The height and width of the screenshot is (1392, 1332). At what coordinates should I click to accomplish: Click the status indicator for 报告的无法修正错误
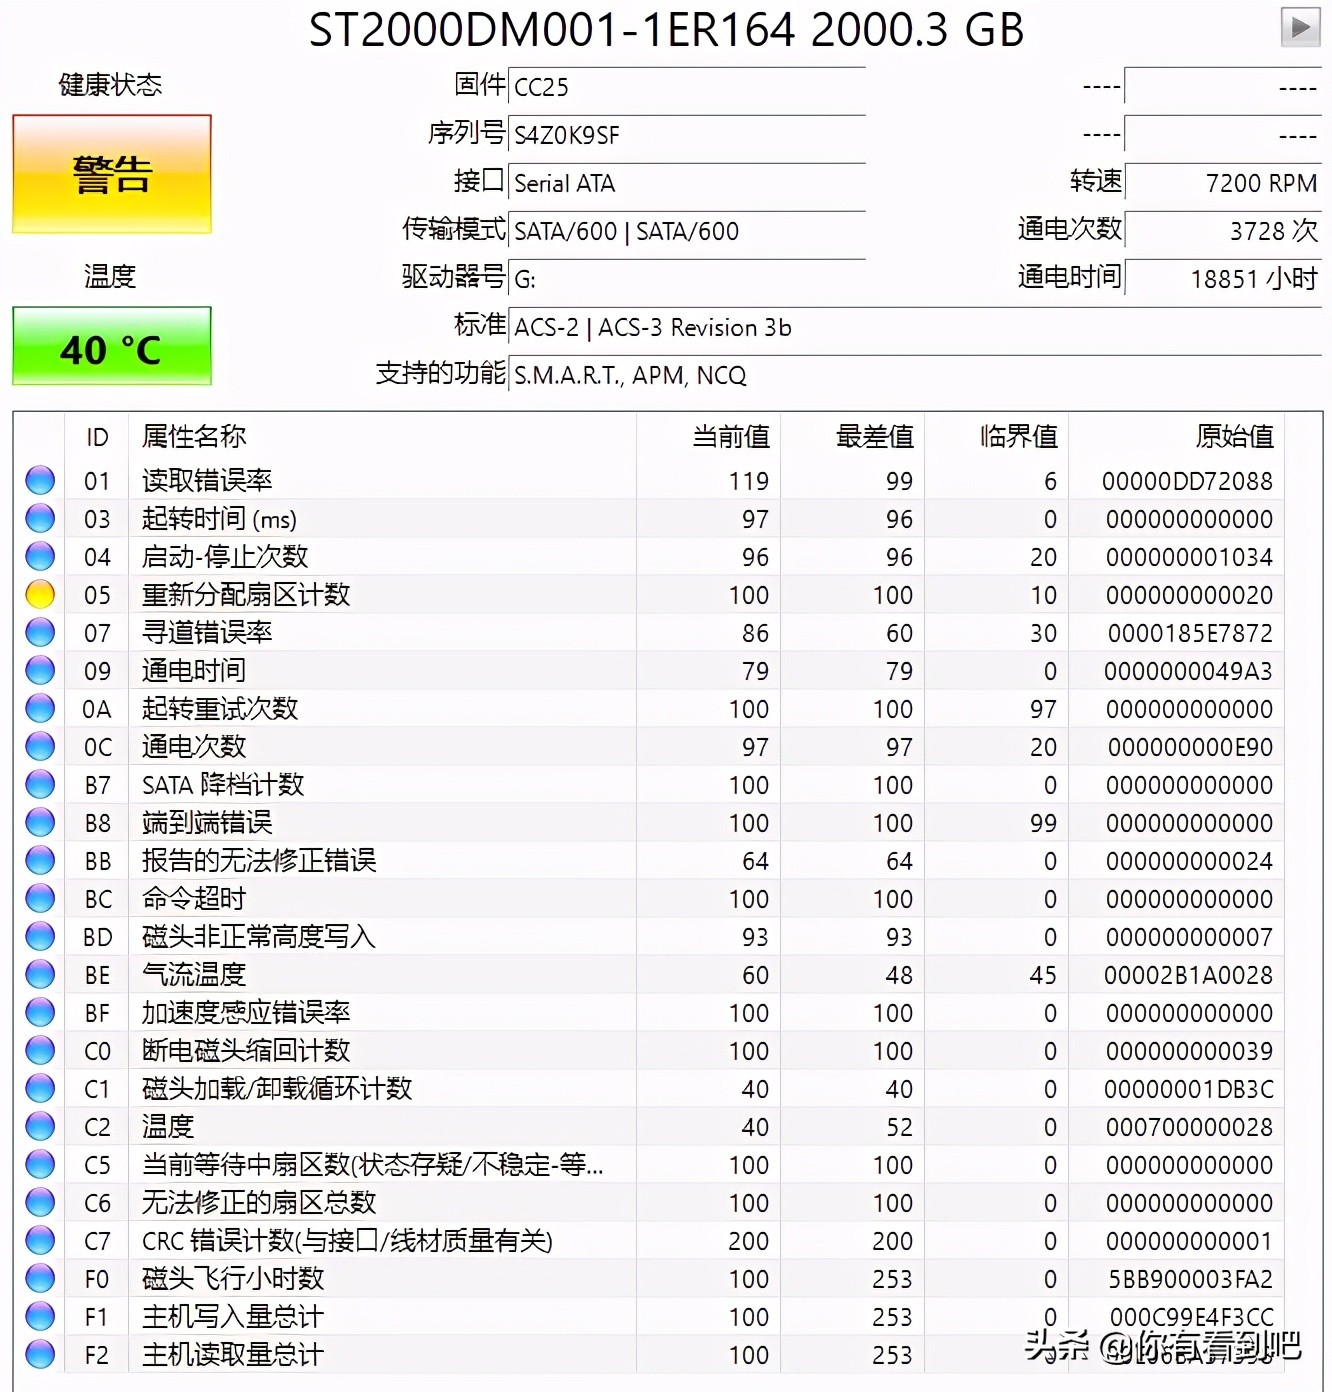coord(40,860)
